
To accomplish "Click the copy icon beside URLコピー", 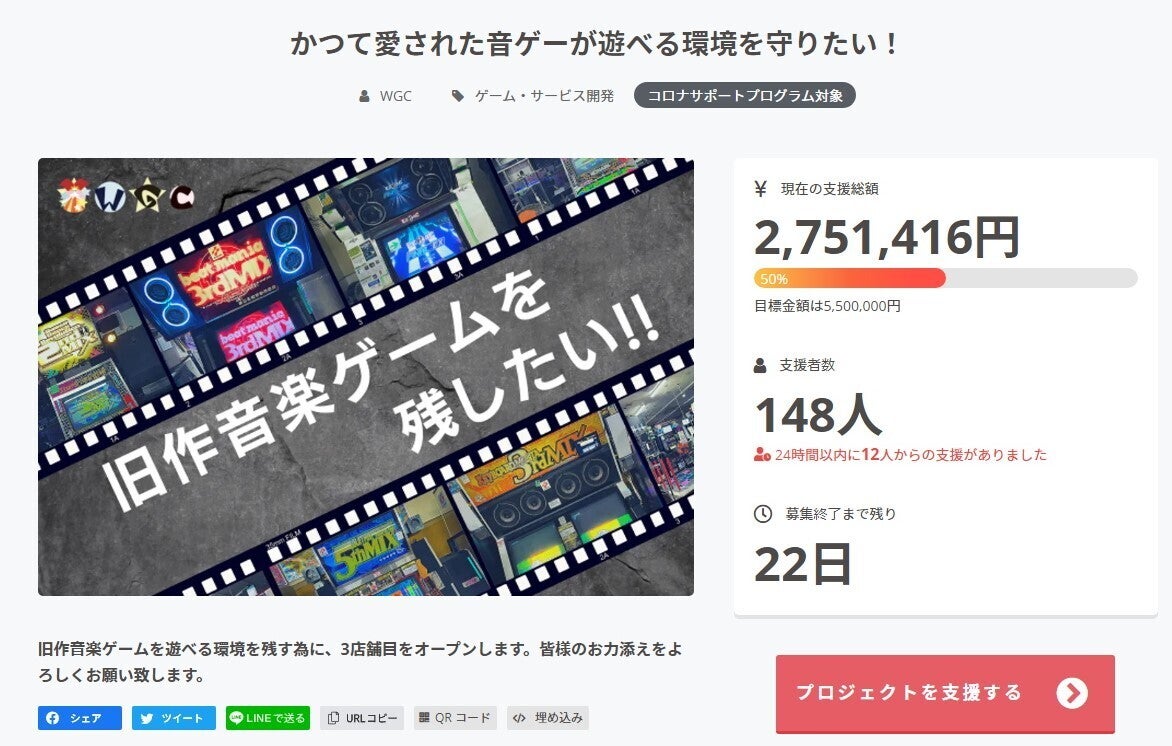I will click(x=333, y=718).
